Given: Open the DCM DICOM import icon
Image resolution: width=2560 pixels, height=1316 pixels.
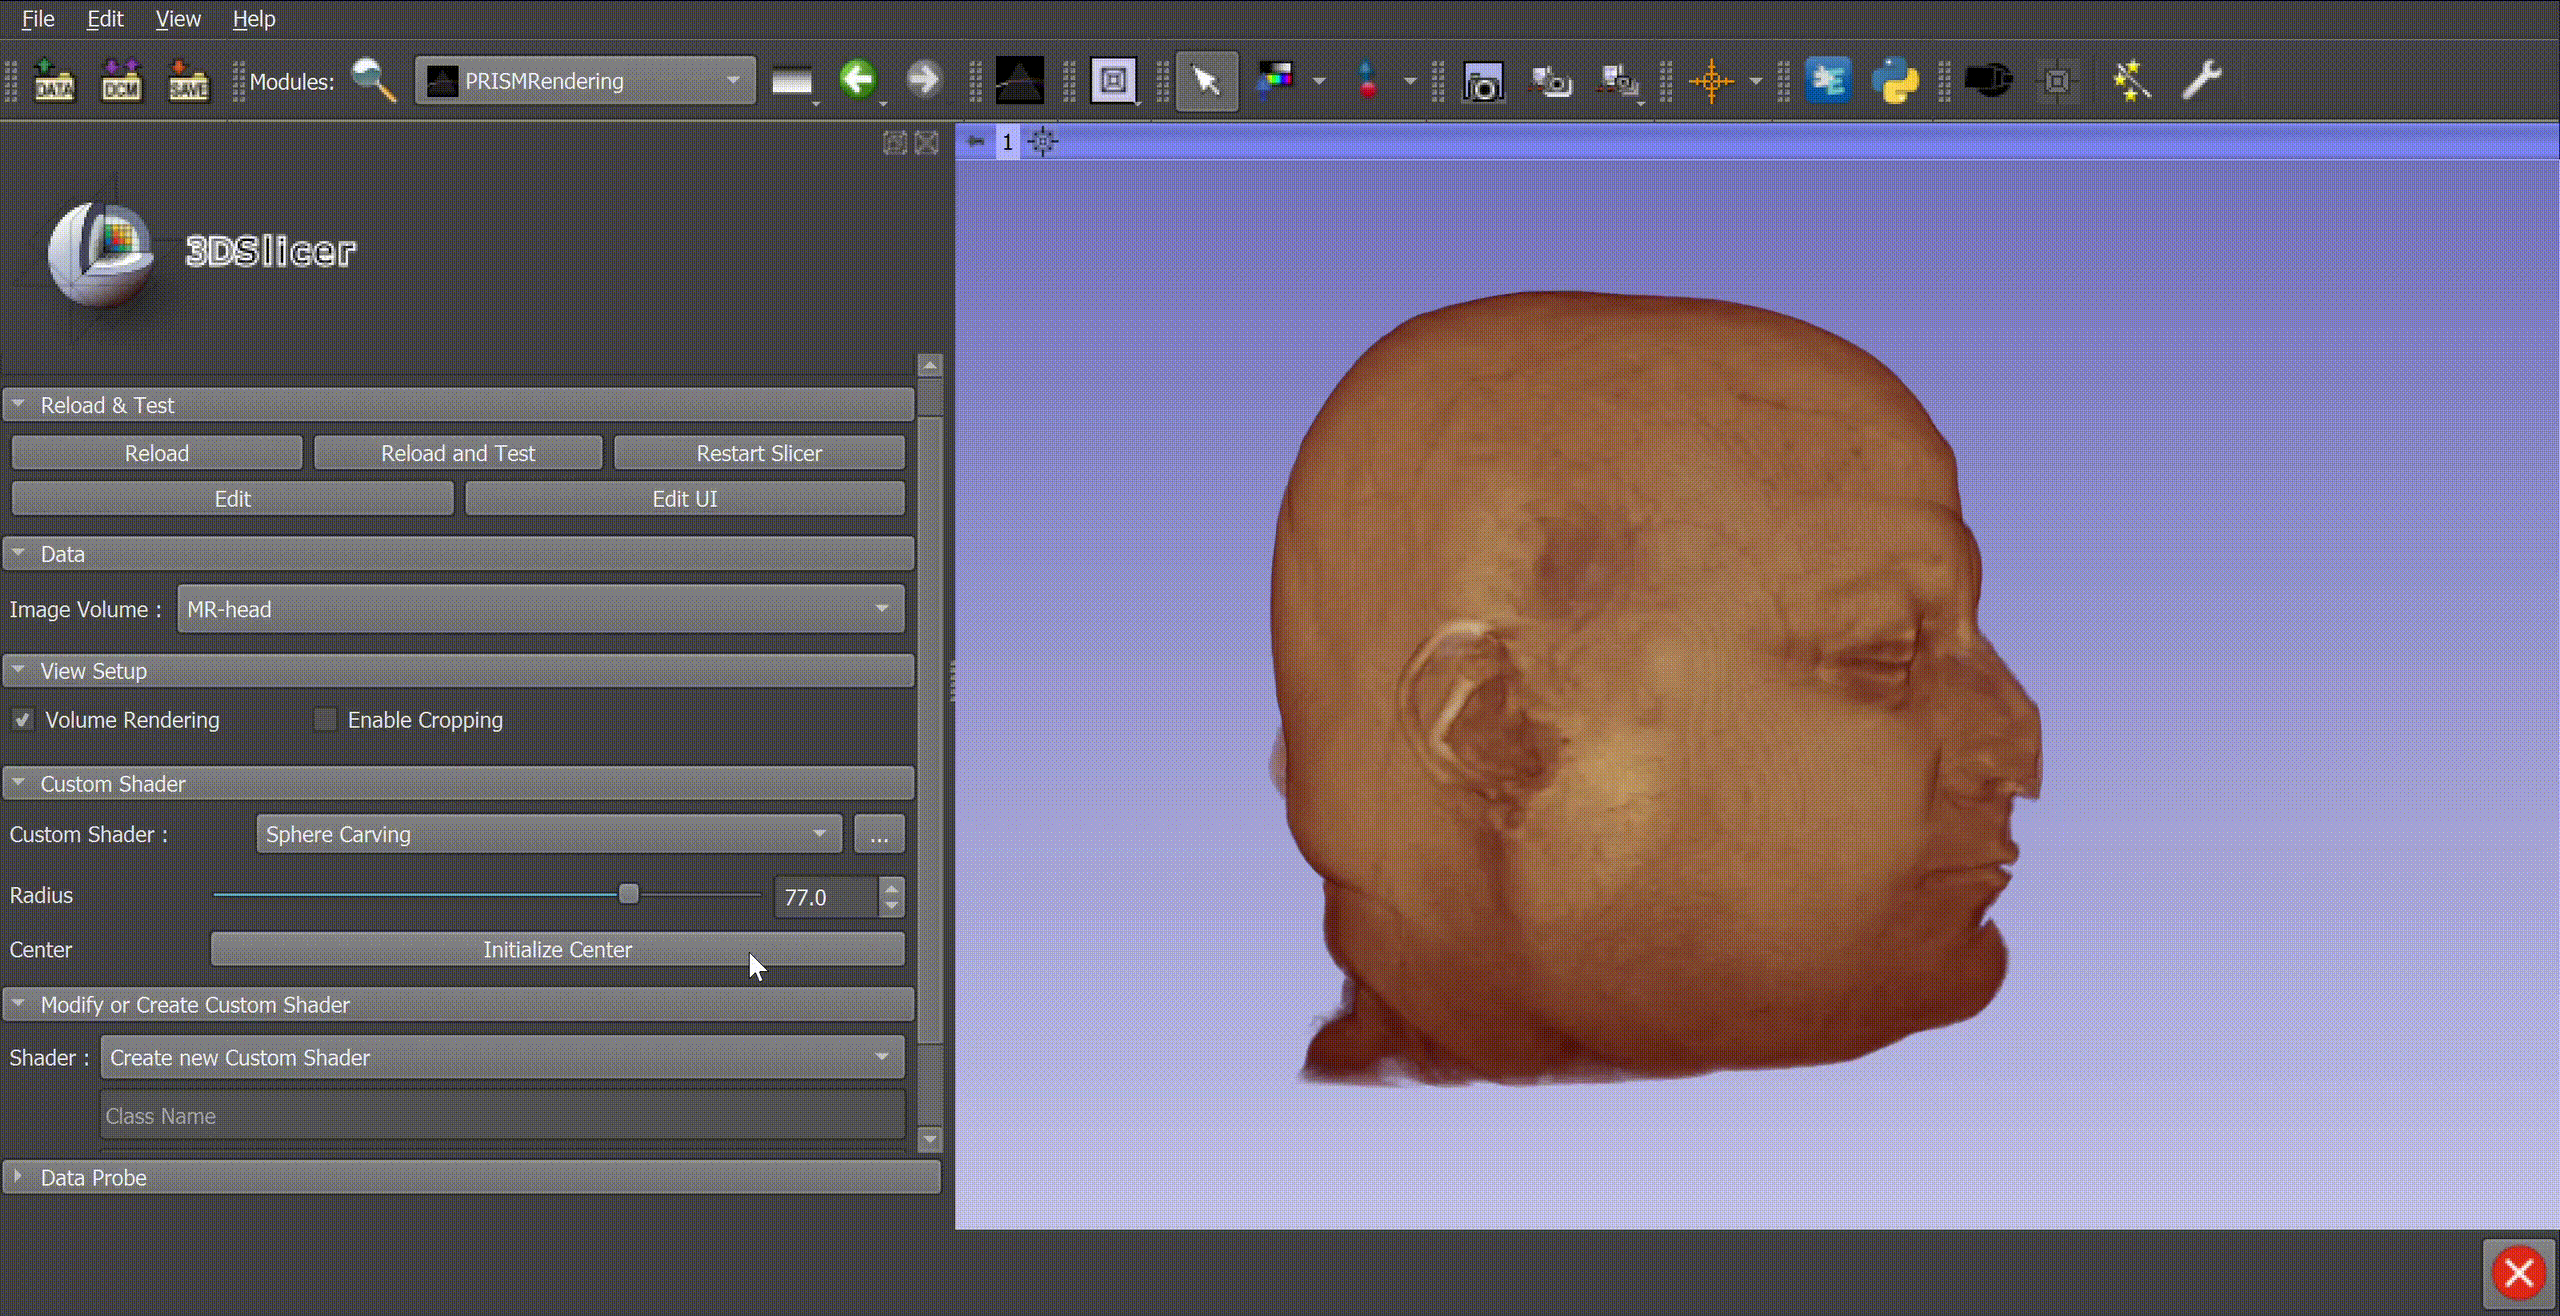Looking at the screenshot, I should [121, 81].
